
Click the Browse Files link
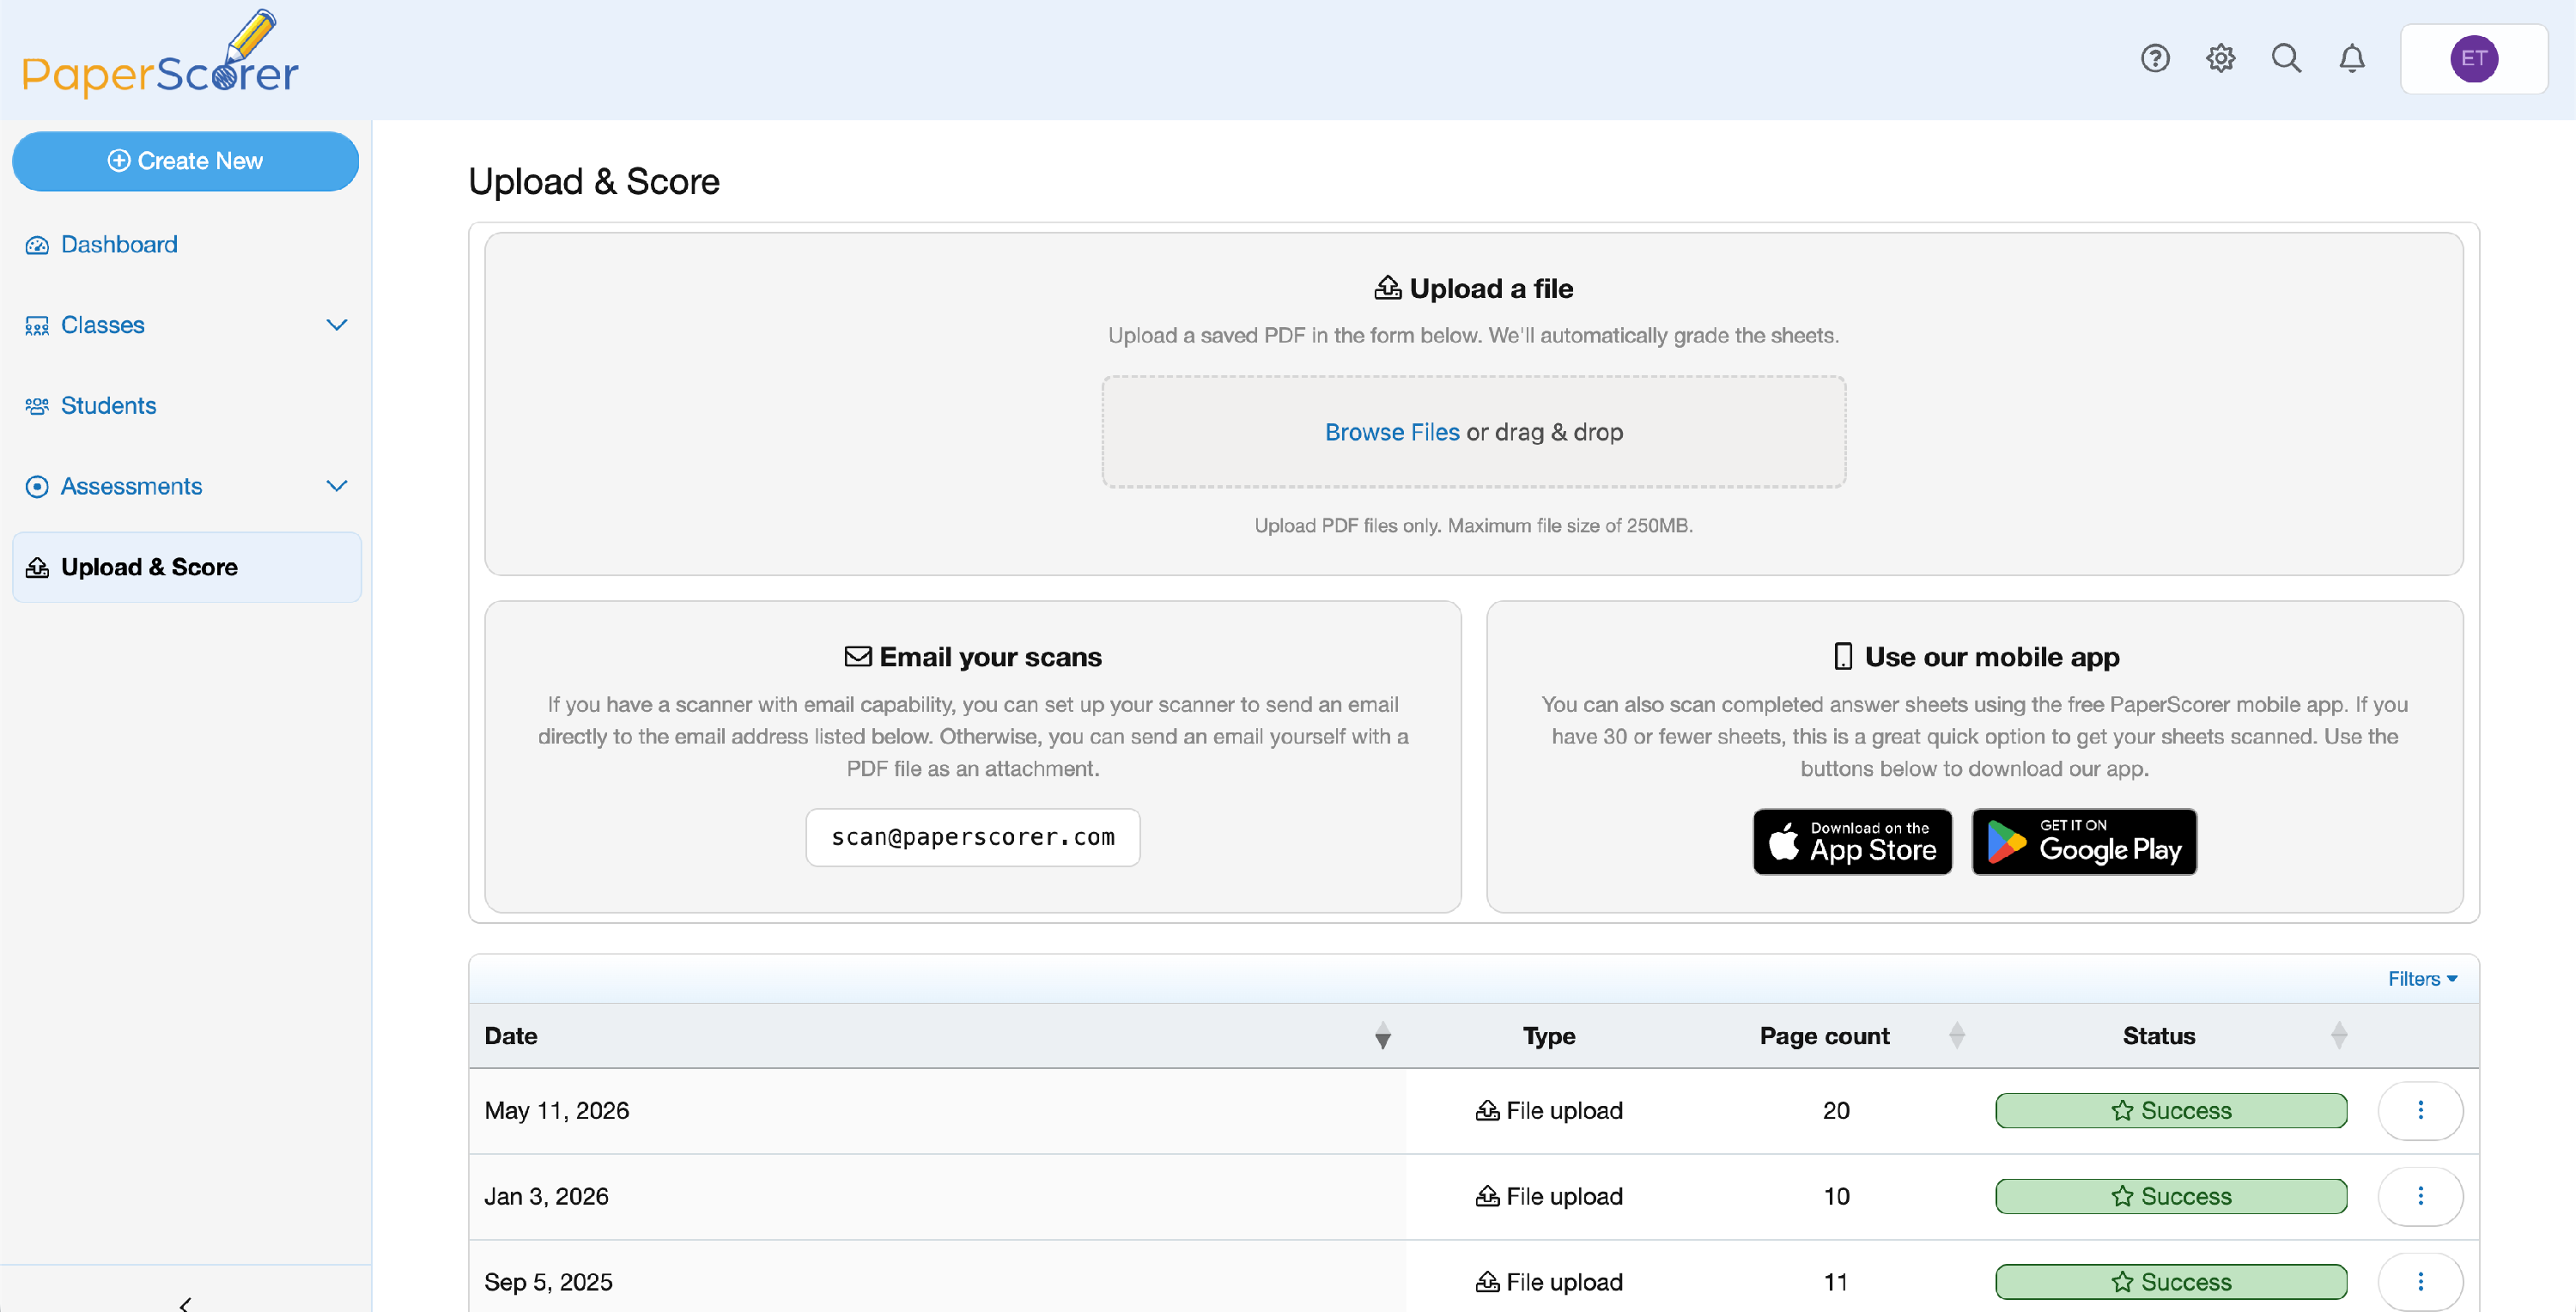pyautogui.click(x=1392, y=432)
